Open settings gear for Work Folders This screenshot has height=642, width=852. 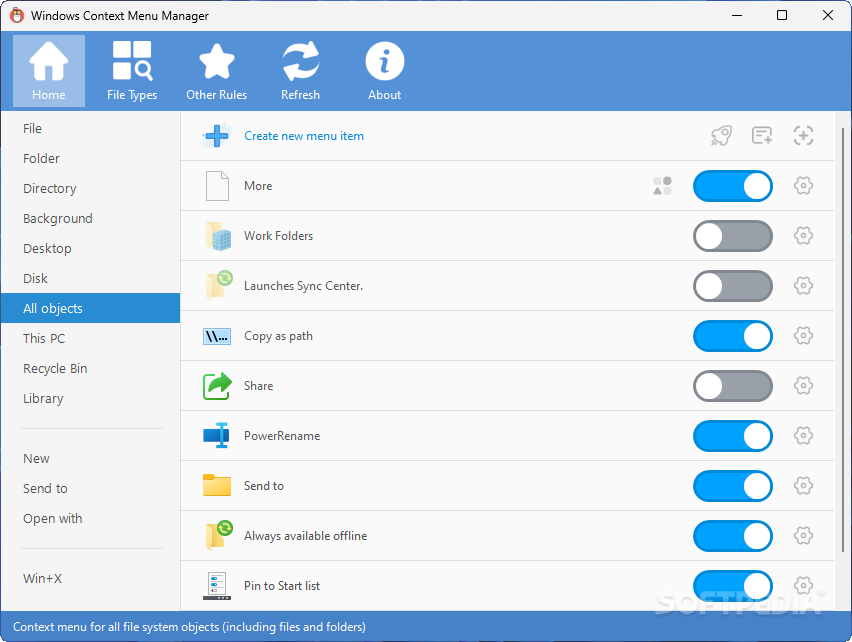pyautogui.click(x=803, y=236)
